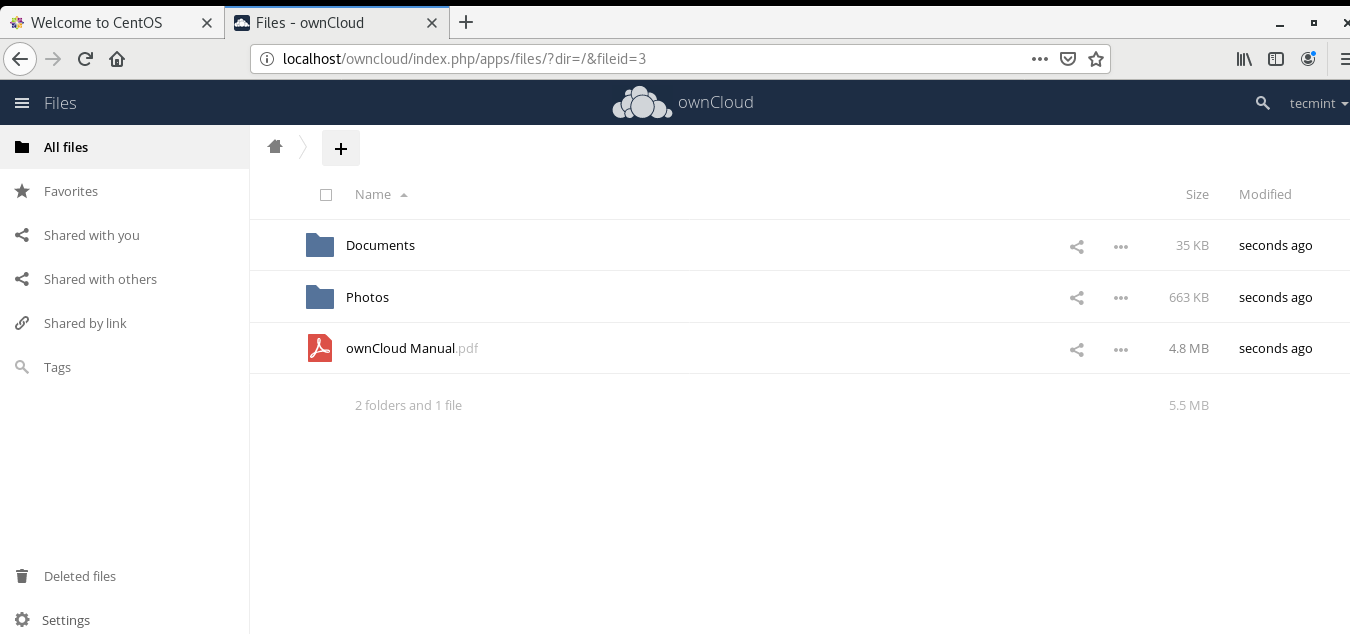Toggle Firefox sidebar view icon
This screenshot has height=634, width=1350.
coord(1276,59)
